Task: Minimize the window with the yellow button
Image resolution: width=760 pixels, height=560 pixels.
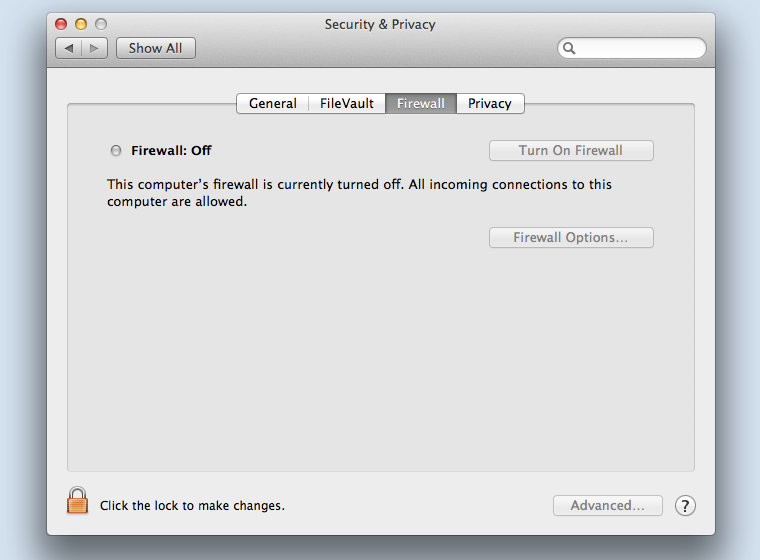Action: (x=81, y=24)
